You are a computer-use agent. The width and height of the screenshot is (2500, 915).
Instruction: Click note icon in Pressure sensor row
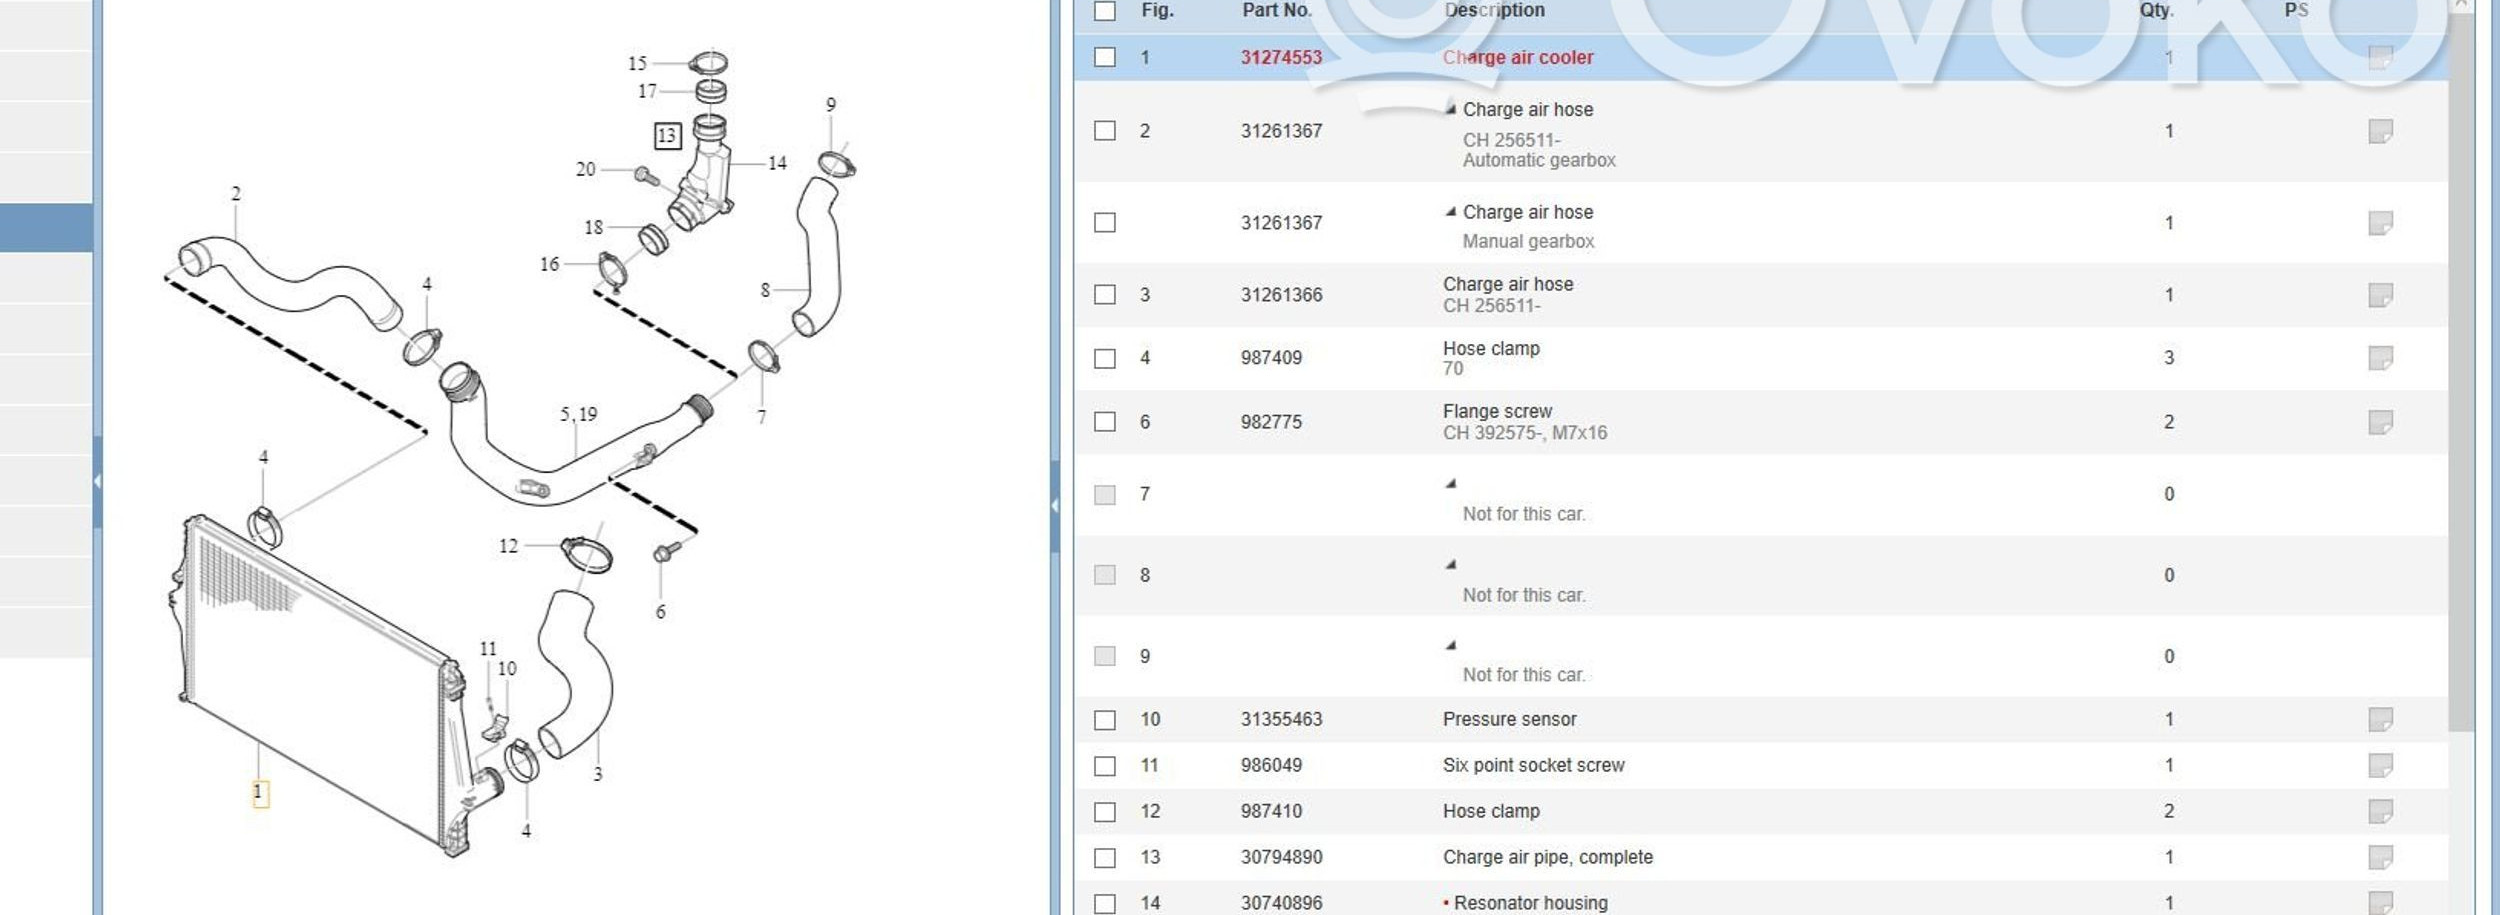click(2379, 719)
